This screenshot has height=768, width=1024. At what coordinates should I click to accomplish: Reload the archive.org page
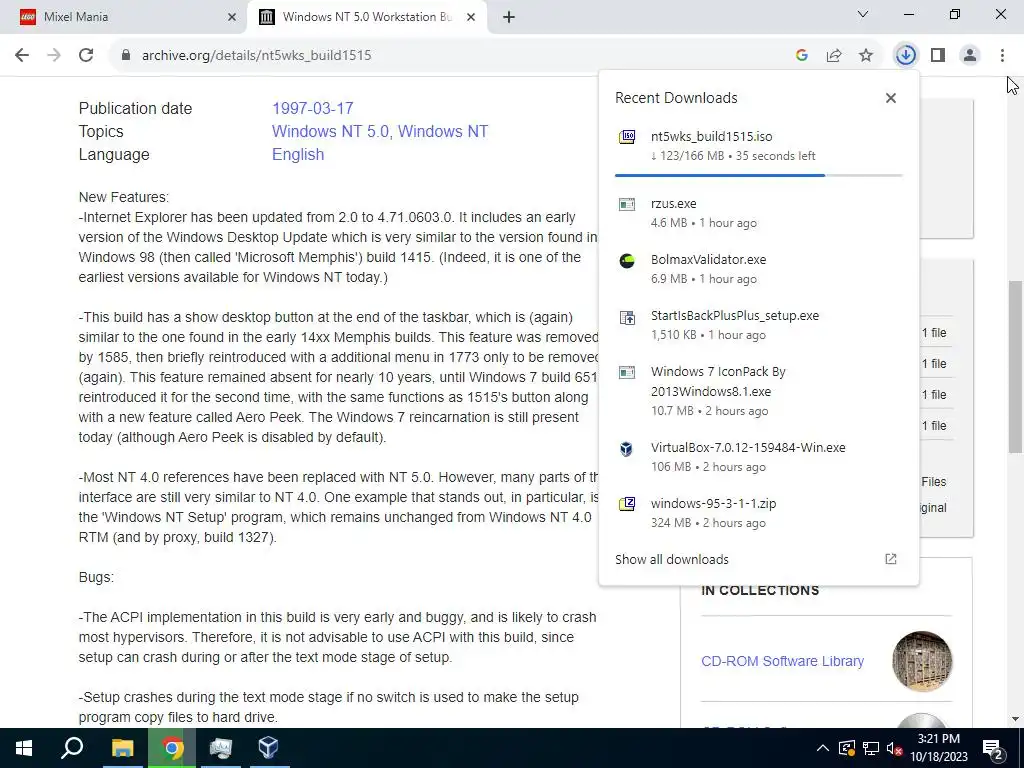(86, 55)
